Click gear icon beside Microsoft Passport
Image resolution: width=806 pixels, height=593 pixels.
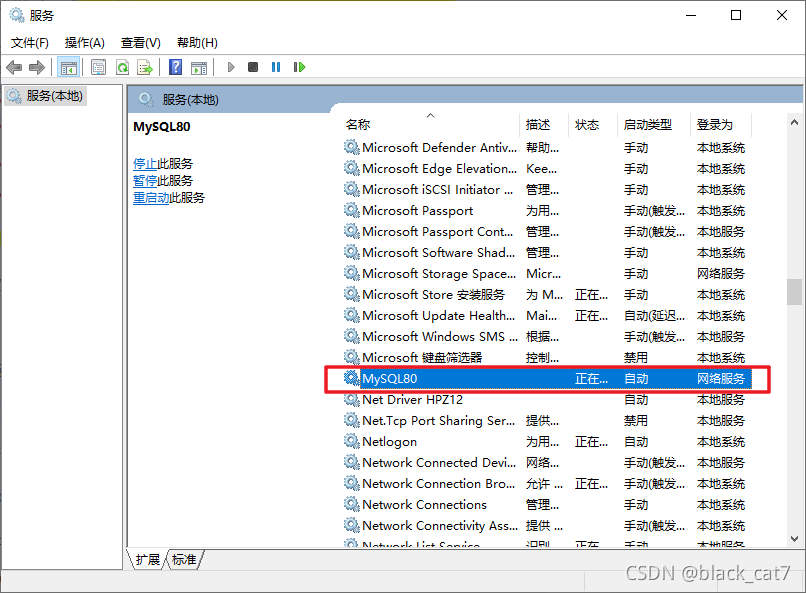pos(352,211)
